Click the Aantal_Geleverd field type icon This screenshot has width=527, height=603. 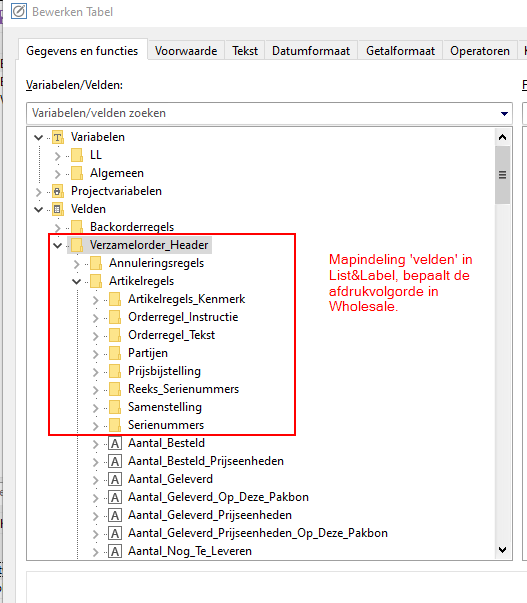pyautogui.click(x=115, y=479)
